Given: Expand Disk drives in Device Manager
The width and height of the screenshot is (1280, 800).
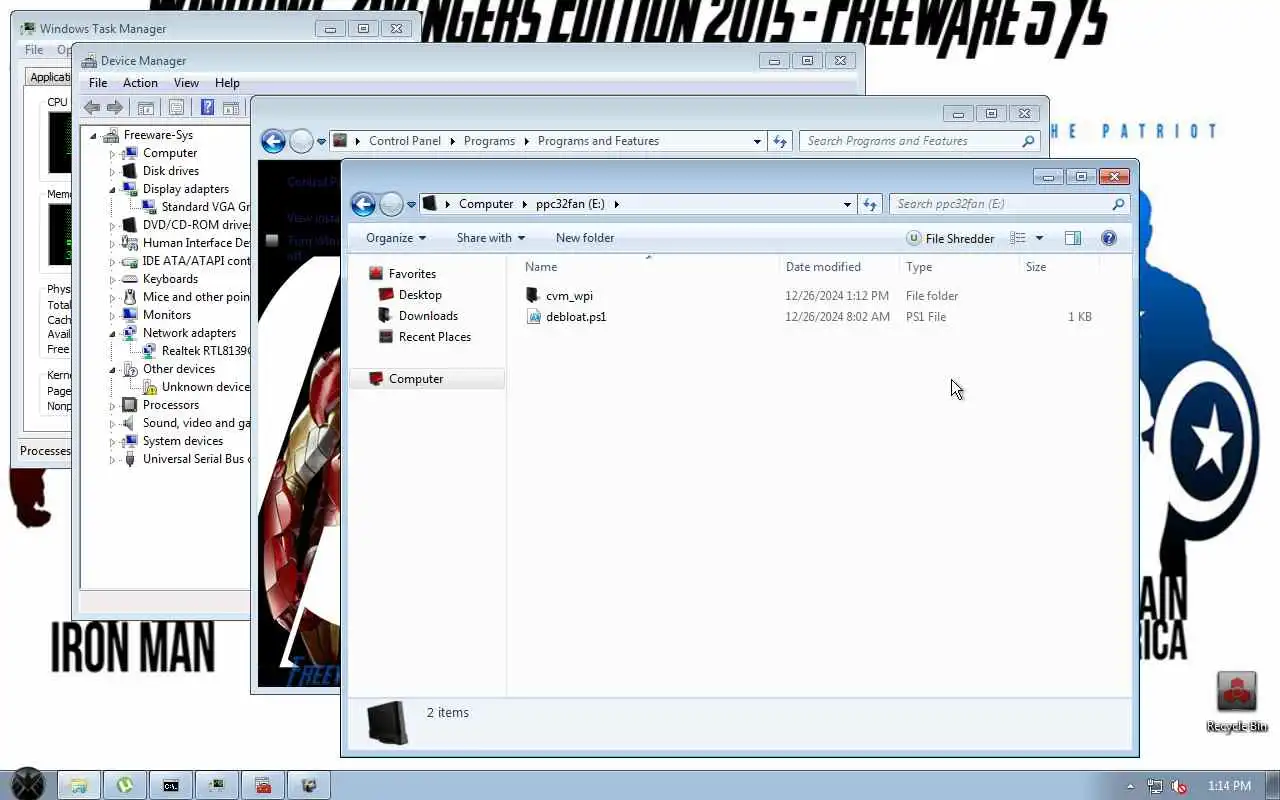Looking at the screenshot, I should (x=113, y=171).
